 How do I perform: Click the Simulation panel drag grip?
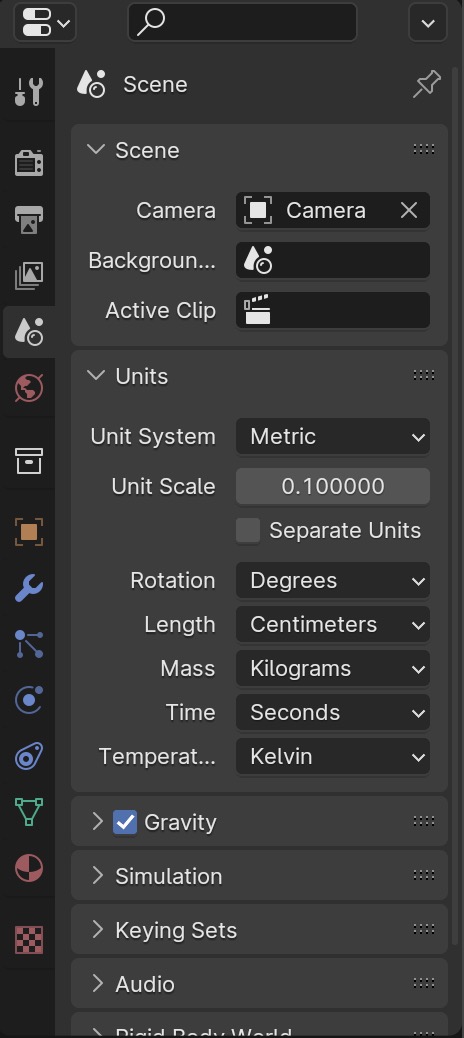[424, 875]
